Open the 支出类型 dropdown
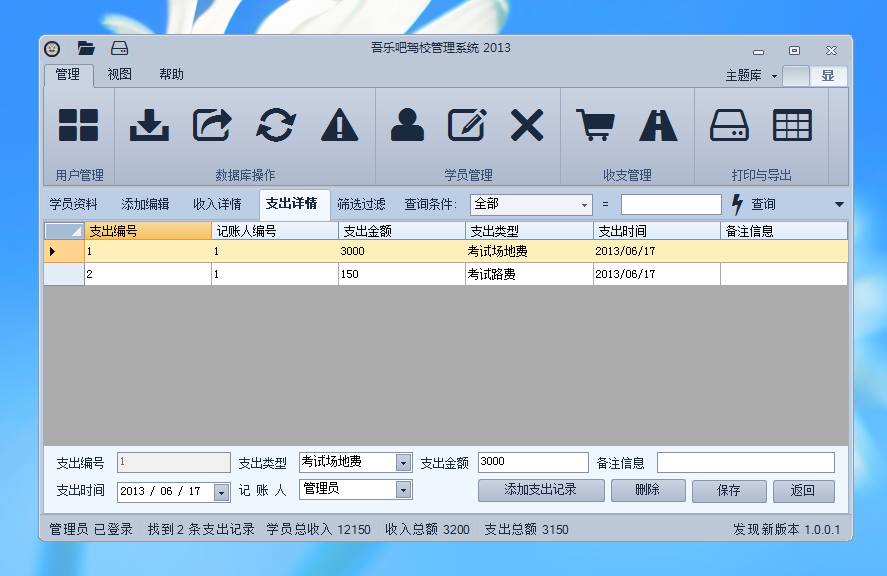 click(403, 463)
